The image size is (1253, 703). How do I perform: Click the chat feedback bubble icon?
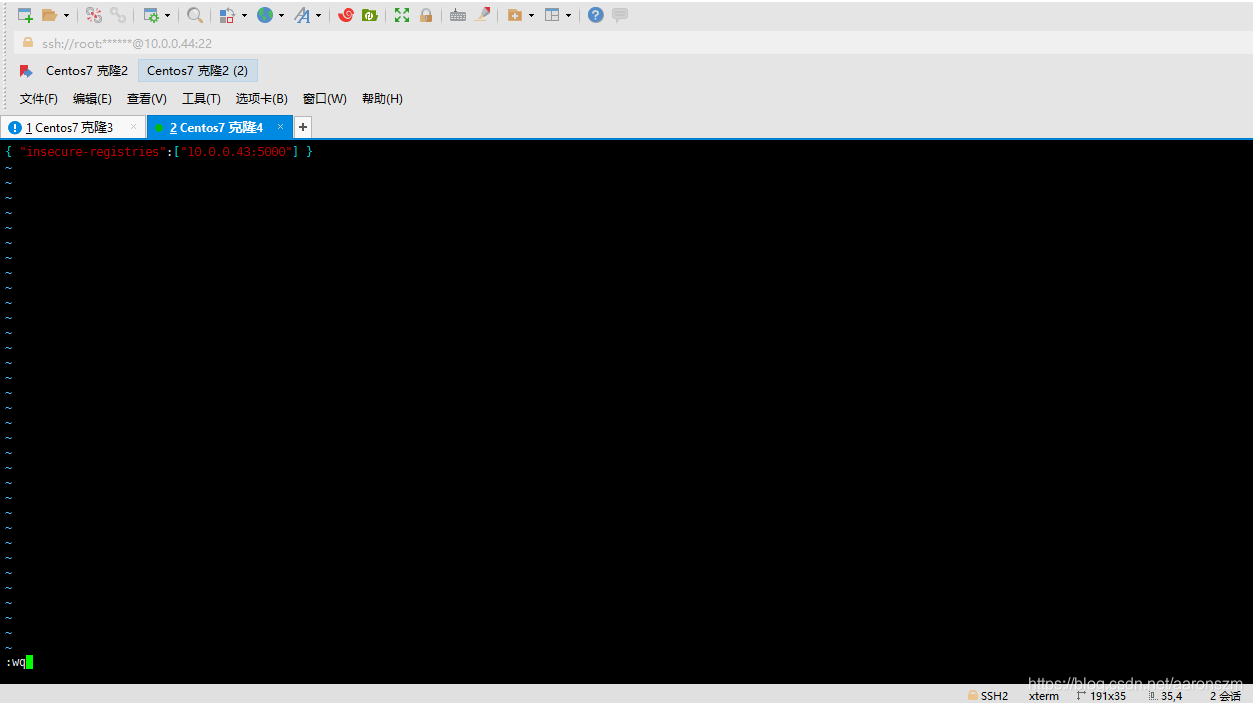[x=620, y=15]
